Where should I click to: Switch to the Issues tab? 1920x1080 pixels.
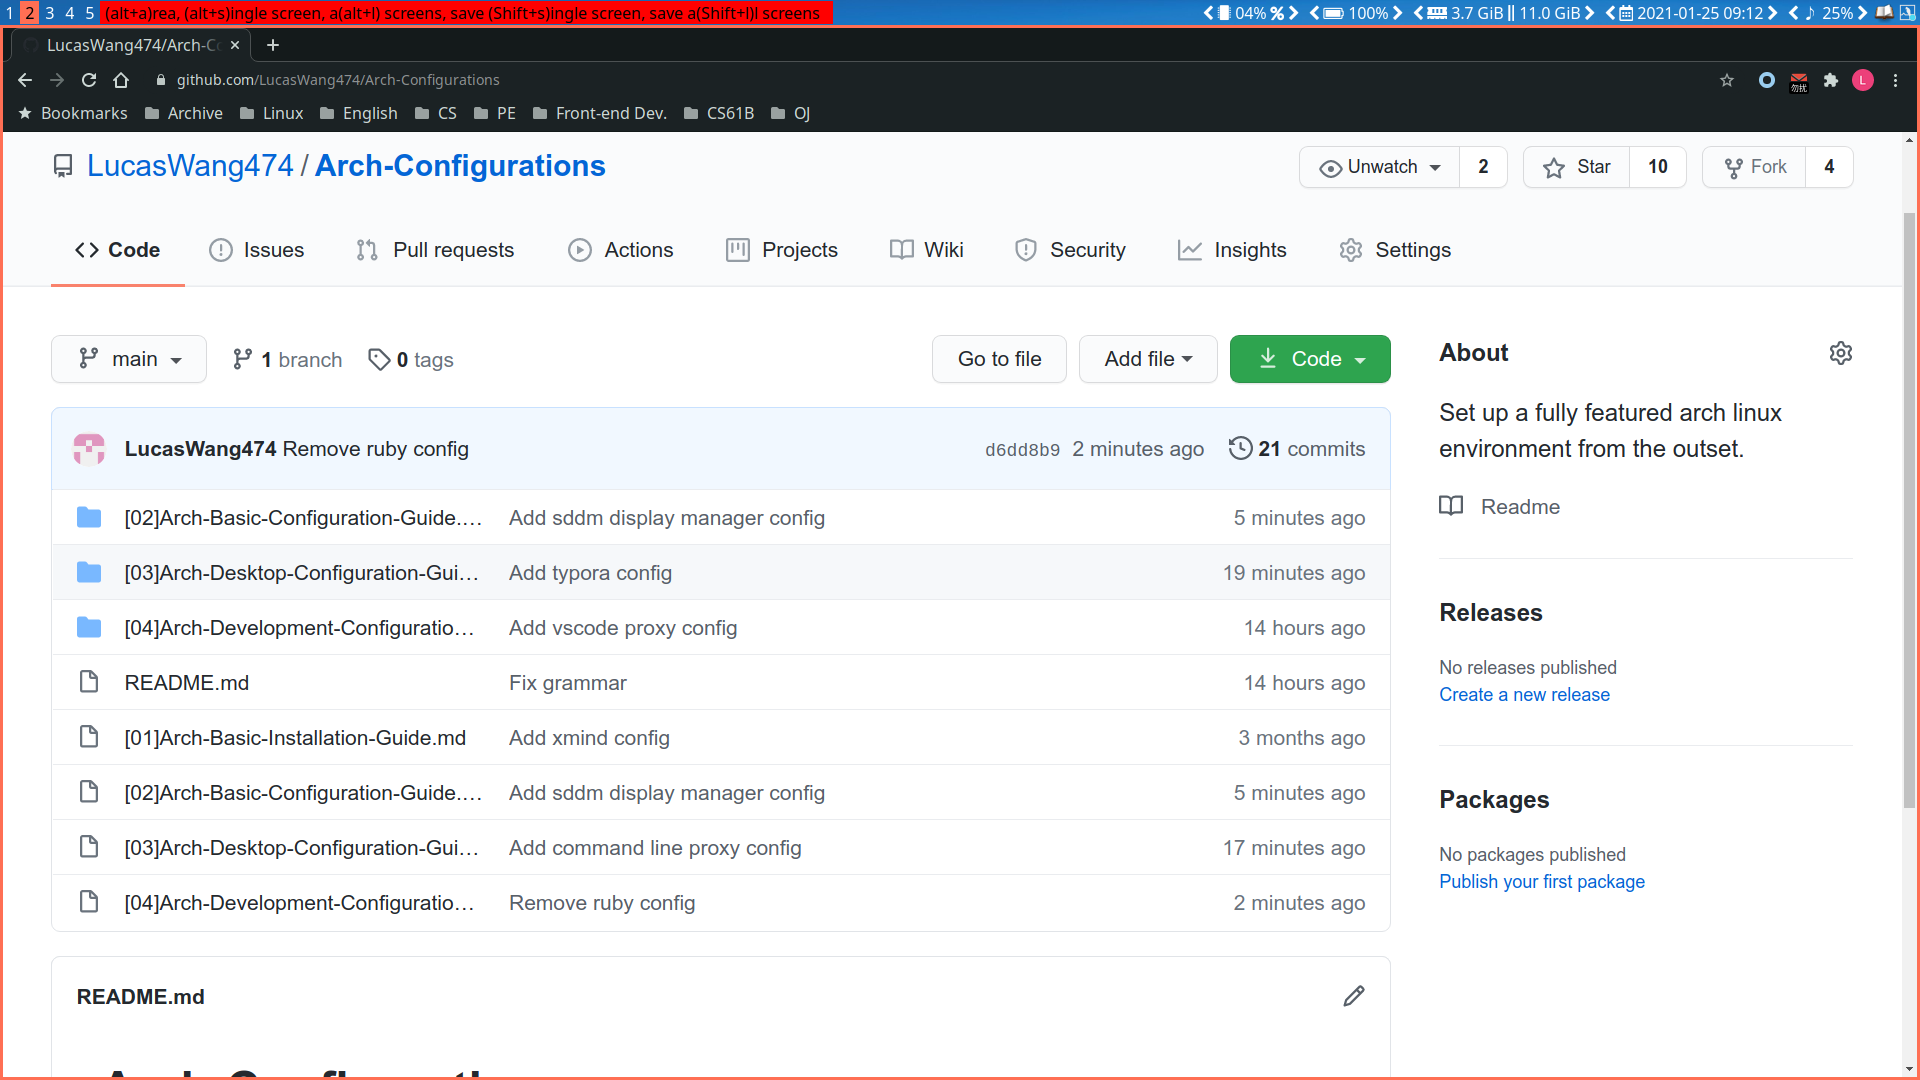pyautogui.click(x=256, y=250)
